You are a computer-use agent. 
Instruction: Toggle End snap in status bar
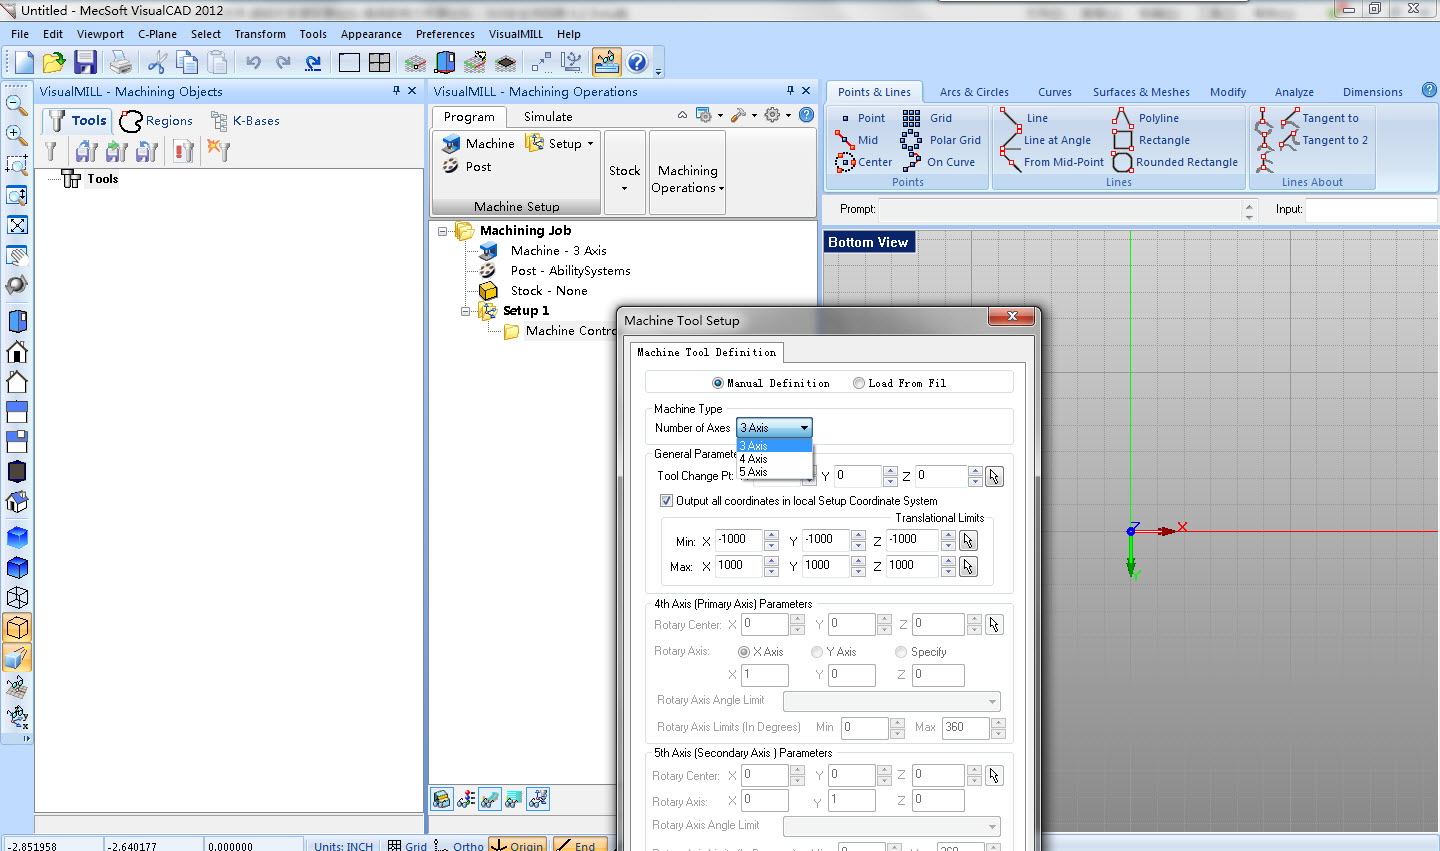coord(579,846)
